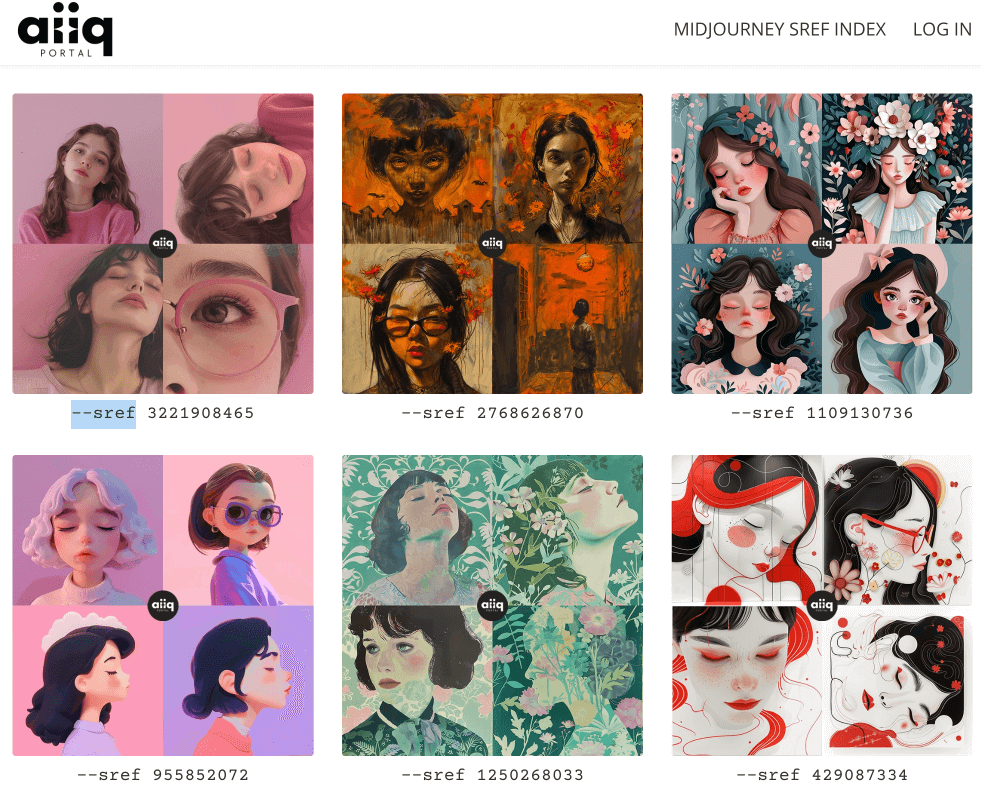This screenshot has width=981, height=795.
Task: Open girl with flower crown illustration
Action: point(897,169)
